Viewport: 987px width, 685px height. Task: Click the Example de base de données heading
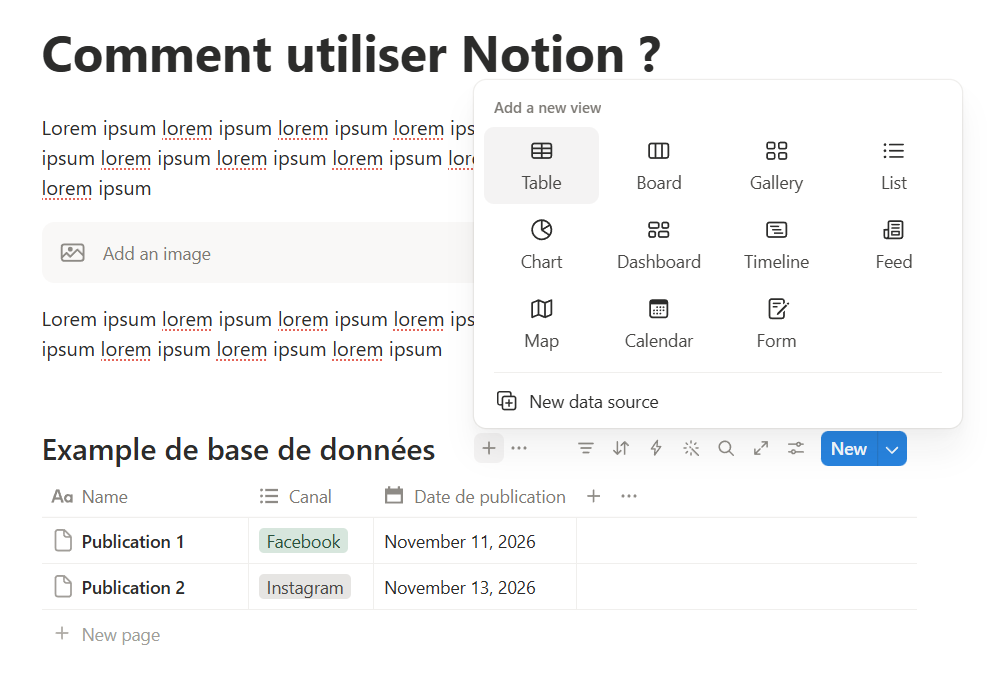pyautogui.click(x=239, y=451)
